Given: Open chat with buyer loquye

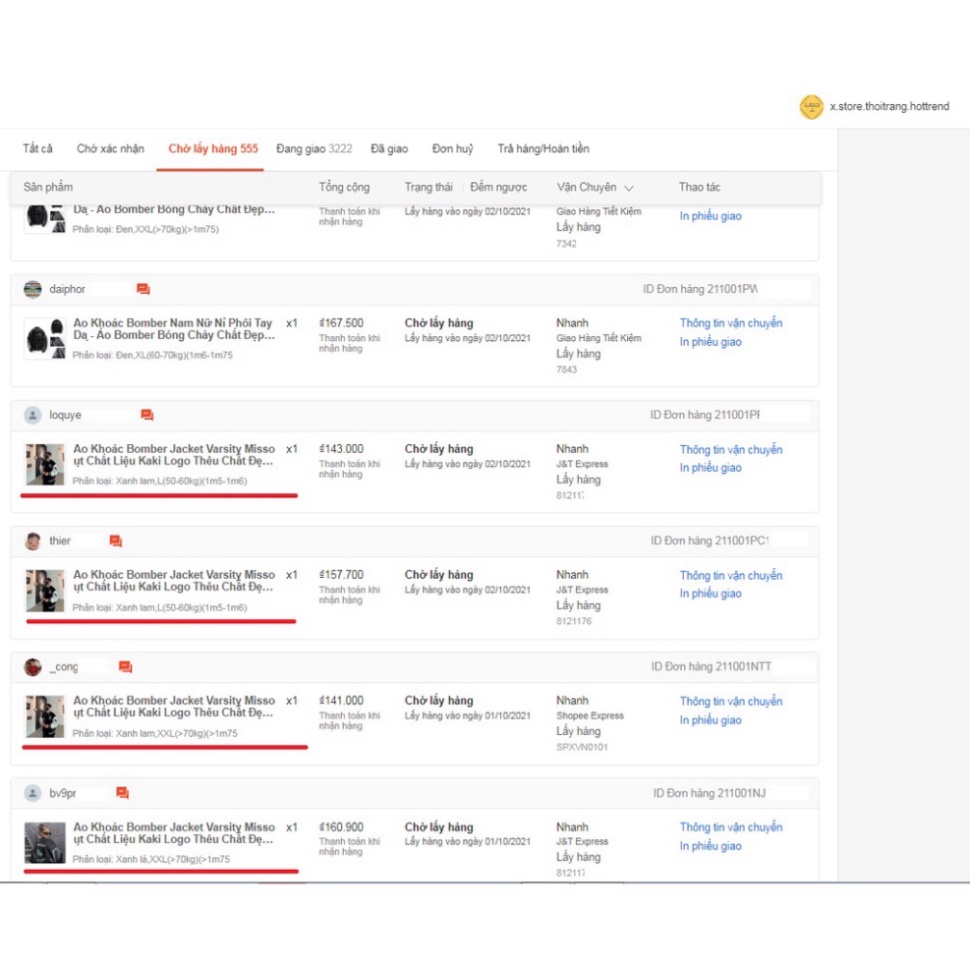Looking at the screenshot, I should click(x=147, y=414).
